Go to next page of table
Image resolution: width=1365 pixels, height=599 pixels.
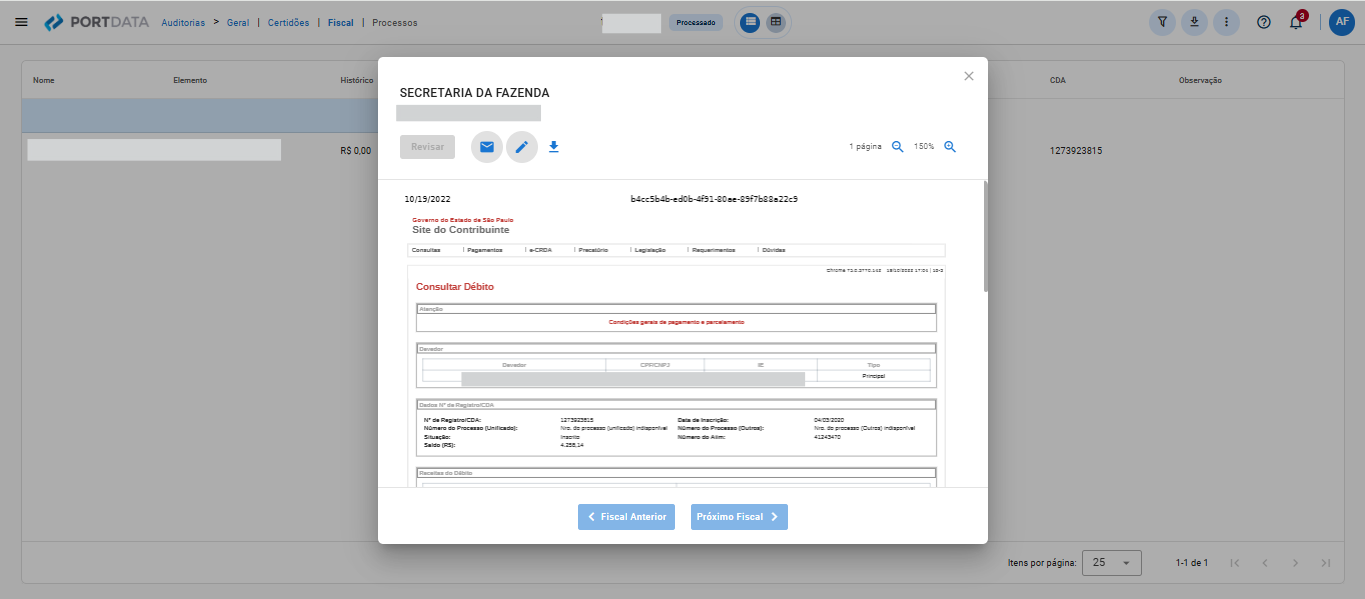(1295, 563)
